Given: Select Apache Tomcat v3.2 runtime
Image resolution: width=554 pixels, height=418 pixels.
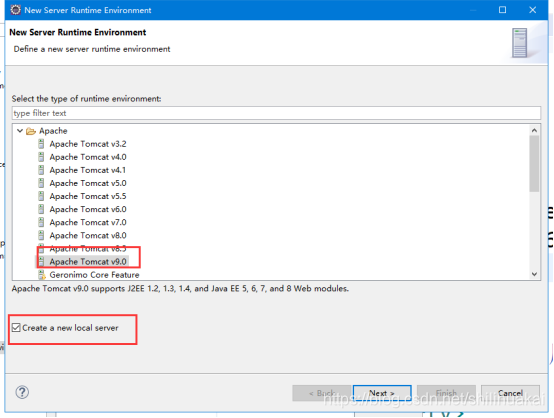Looking at the screenshot, I should [88, 144].
